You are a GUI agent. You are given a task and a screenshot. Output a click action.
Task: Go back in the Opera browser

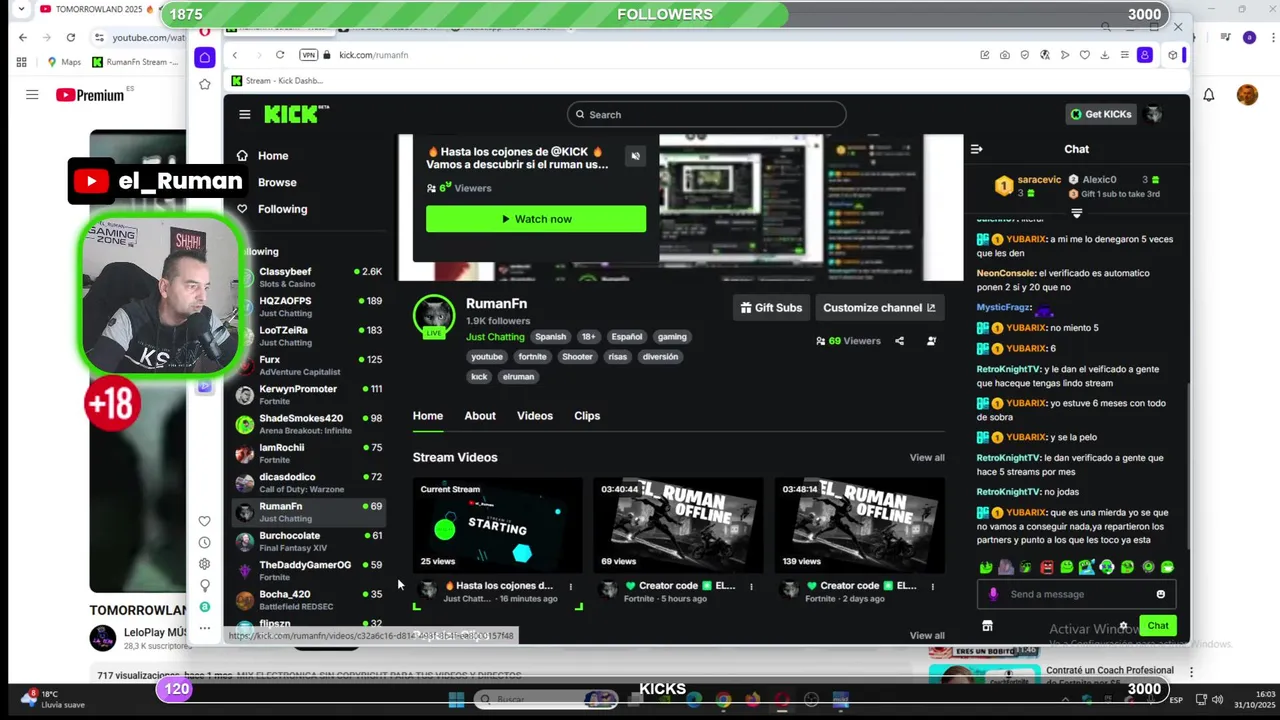point(234,55)
